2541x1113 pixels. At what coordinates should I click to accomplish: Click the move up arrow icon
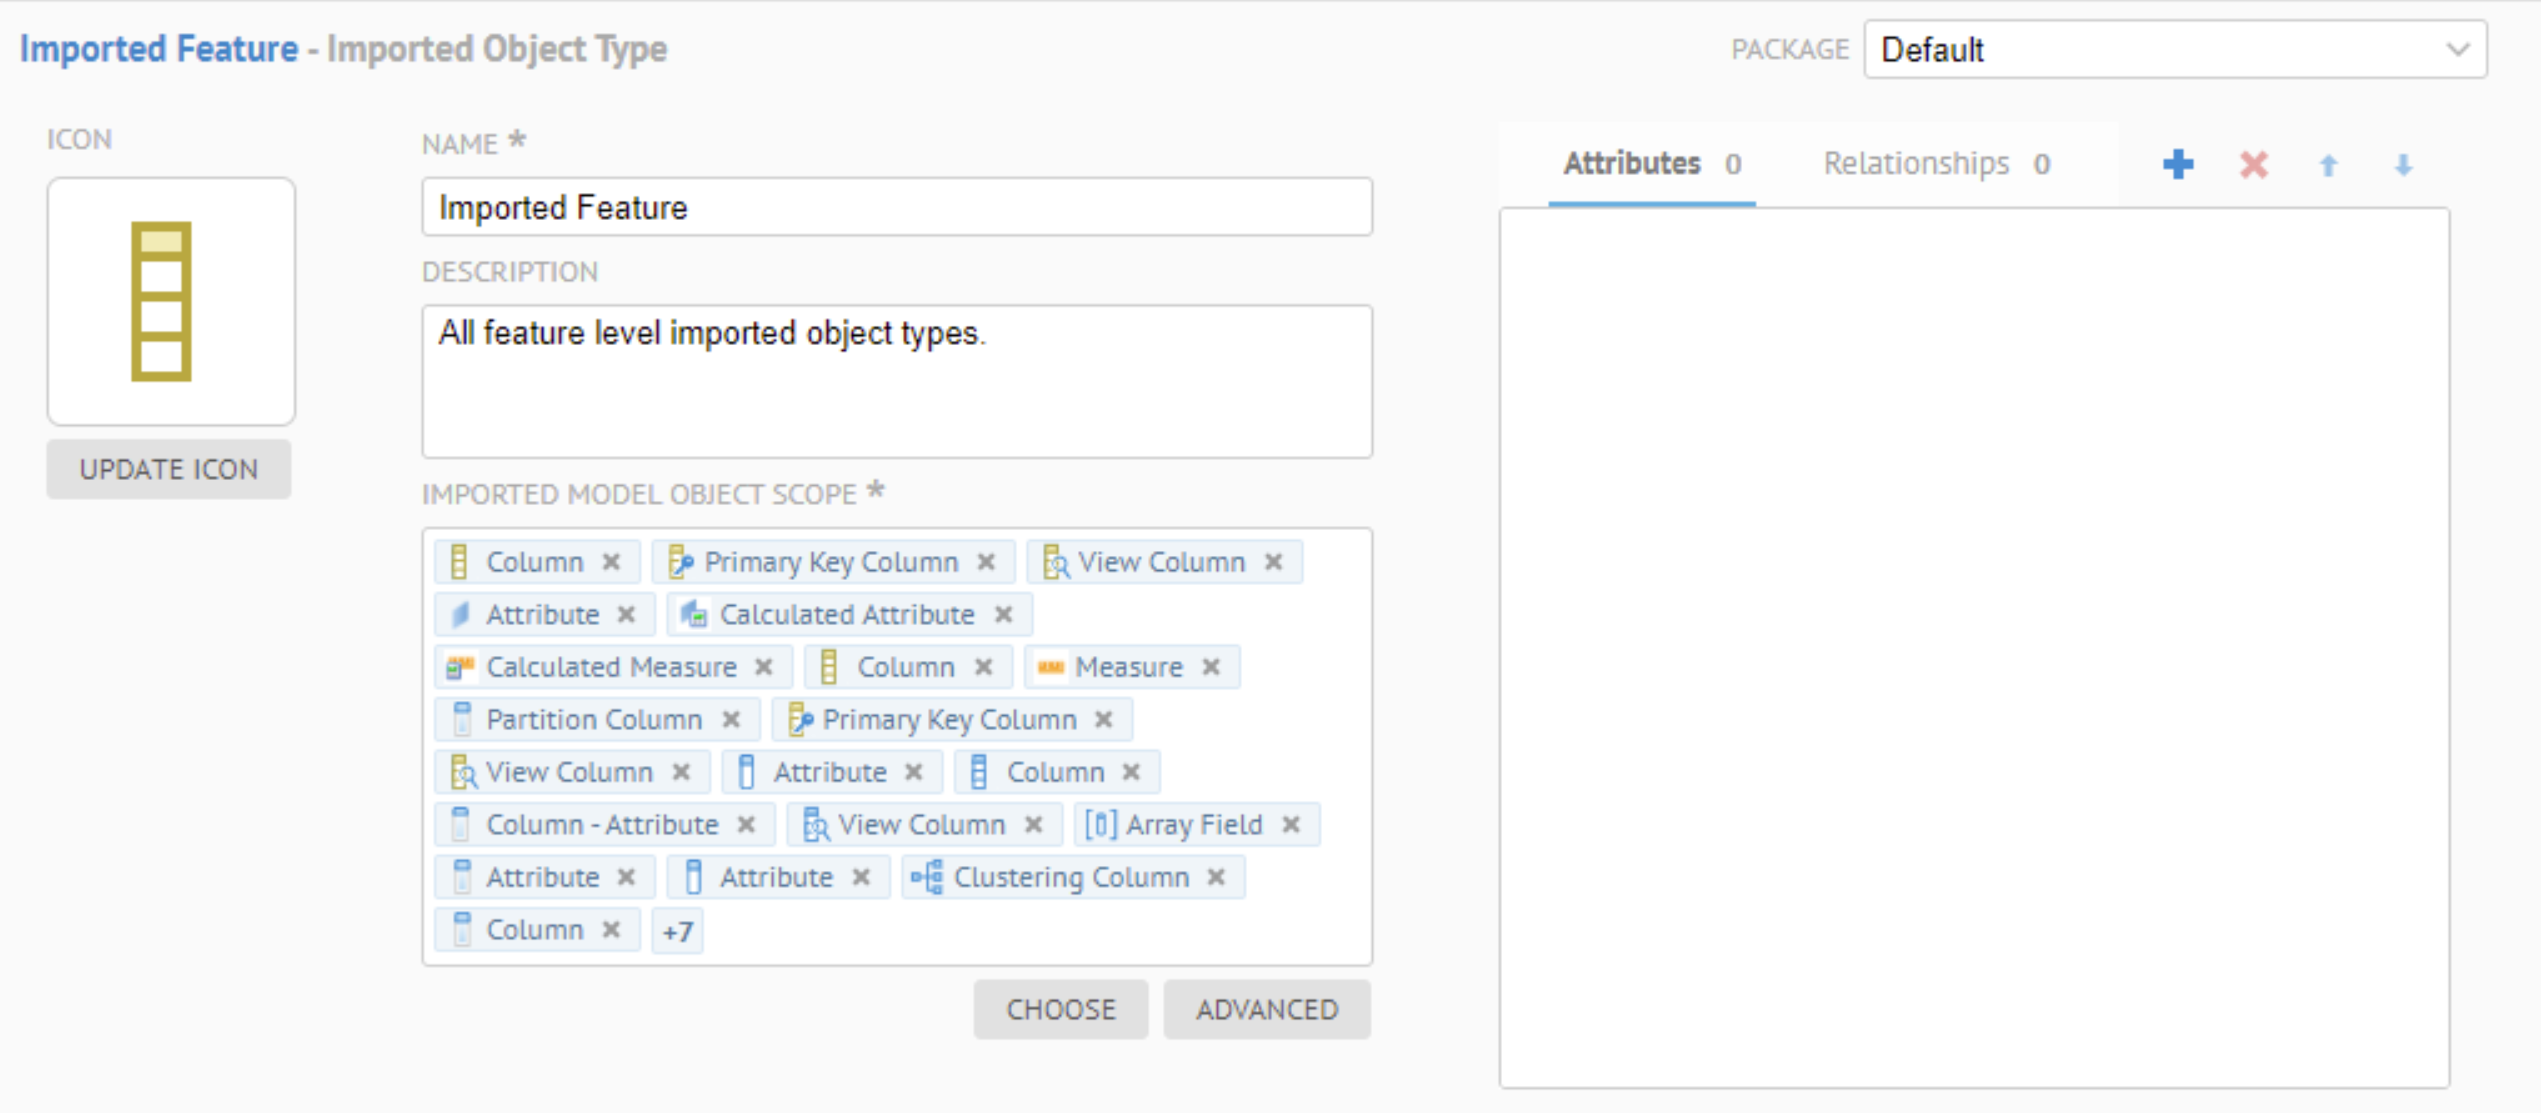2328,165
